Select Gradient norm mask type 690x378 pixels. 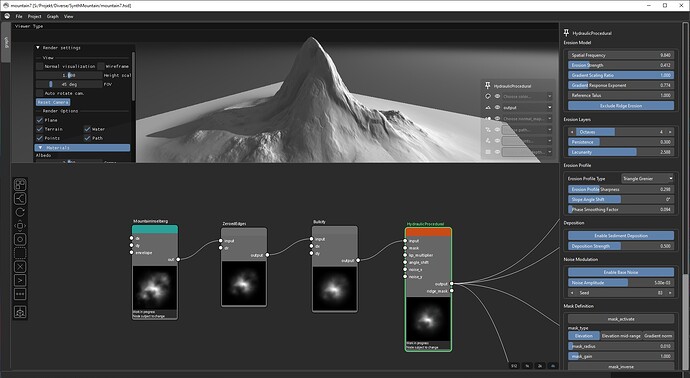click(x=658, y=336)
